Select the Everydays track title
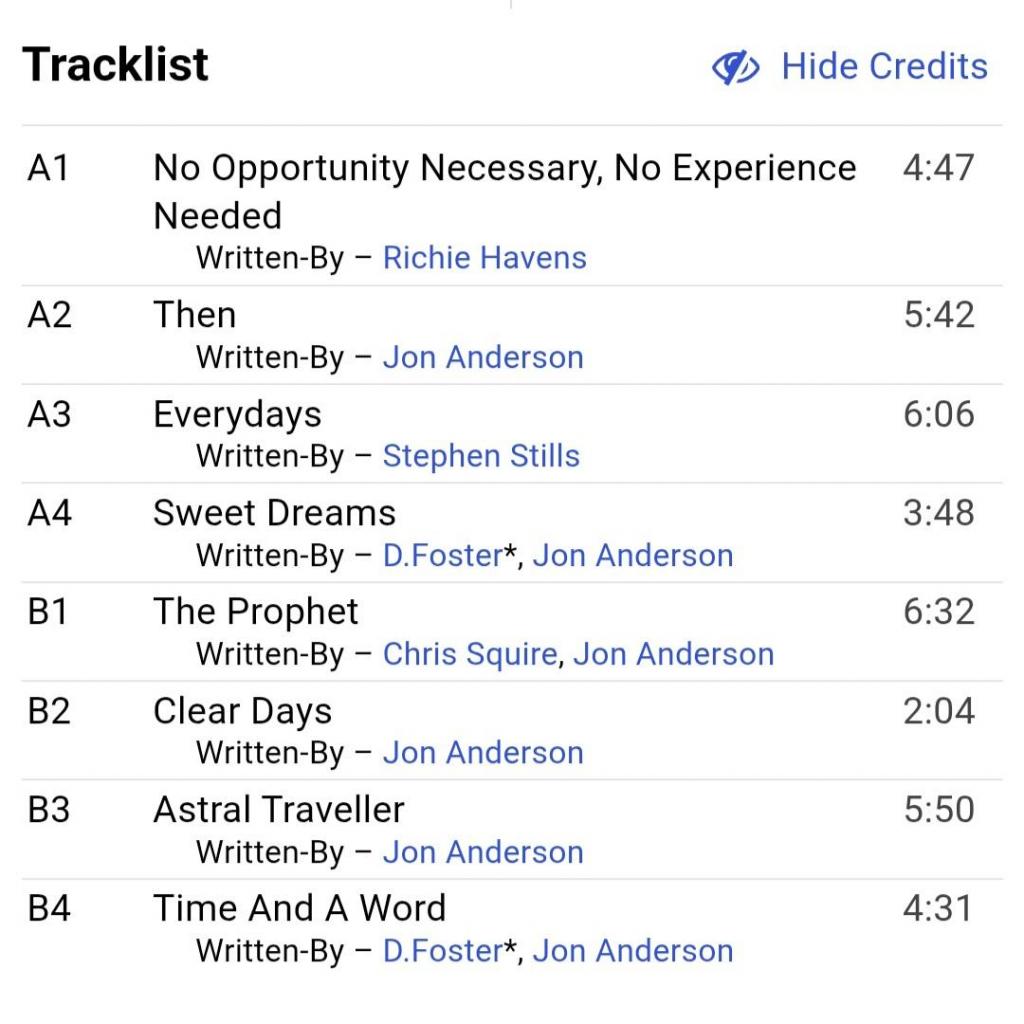Screen dimensions: 1024x1024 (x=237, y=415)
